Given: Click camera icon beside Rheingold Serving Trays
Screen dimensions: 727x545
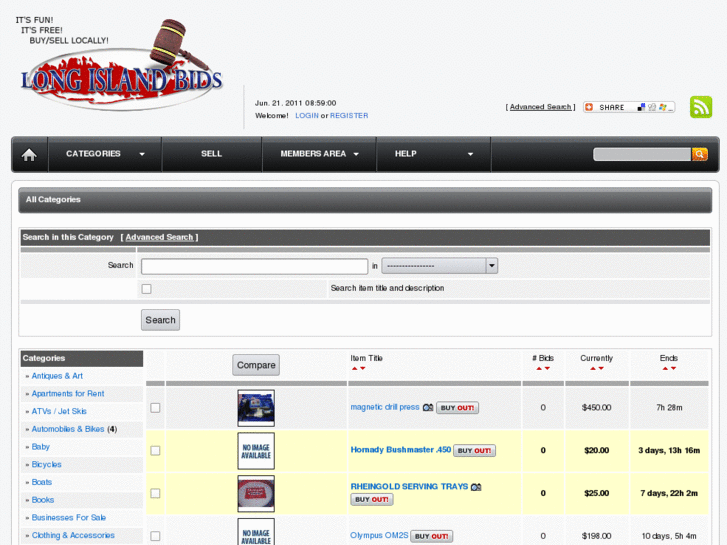Looking at the screenshot, I should [476, 487].
